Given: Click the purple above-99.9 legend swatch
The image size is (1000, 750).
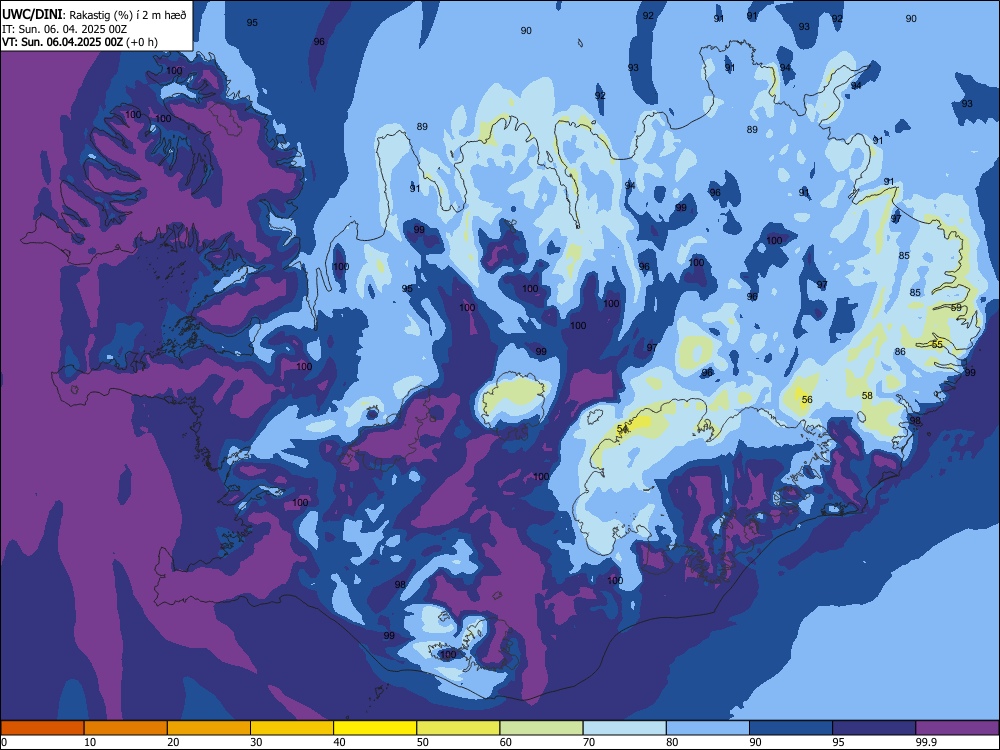Looking at the screenshot, I should coord(957,728).
